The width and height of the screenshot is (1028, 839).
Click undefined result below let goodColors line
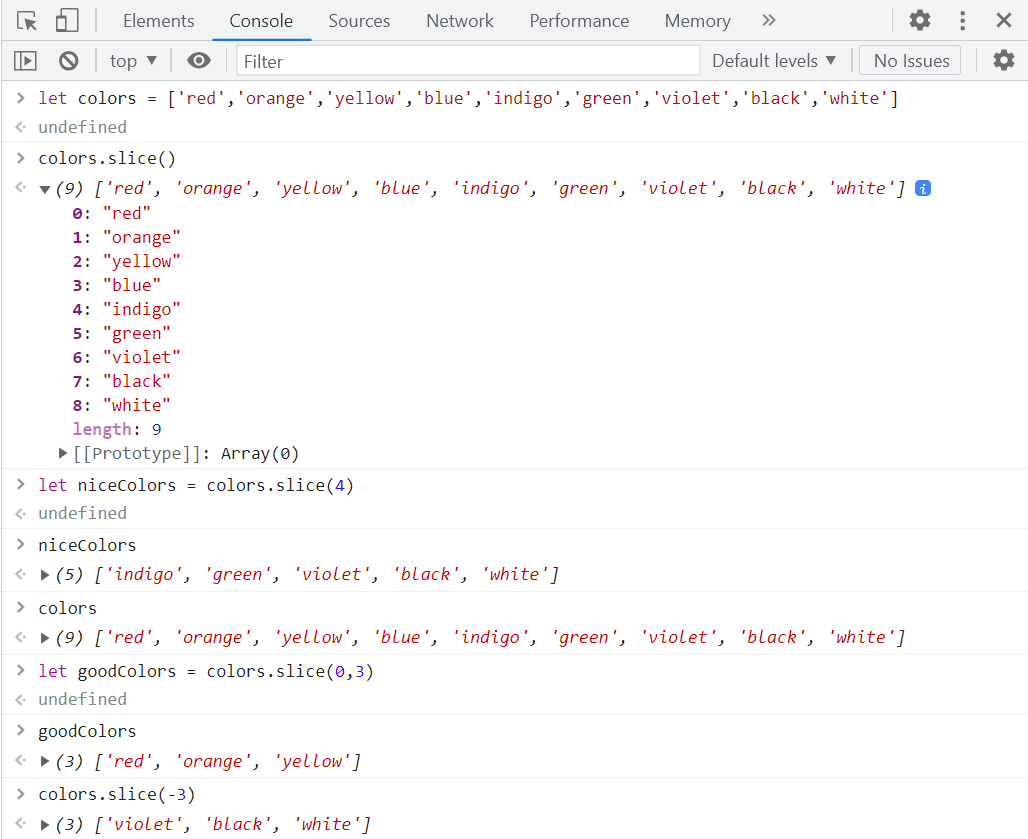pyautogui.click(x=83, y=699)
